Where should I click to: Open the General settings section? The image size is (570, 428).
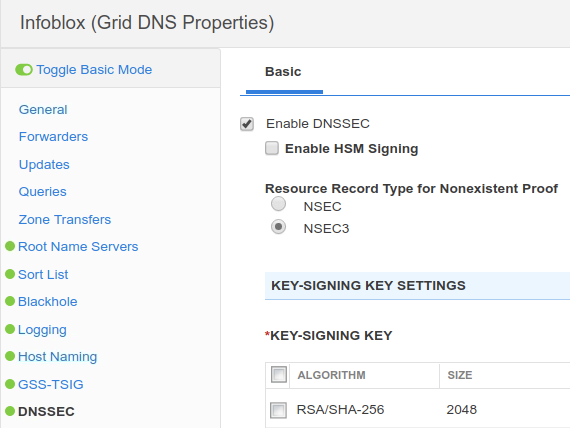tap(43, 109)
